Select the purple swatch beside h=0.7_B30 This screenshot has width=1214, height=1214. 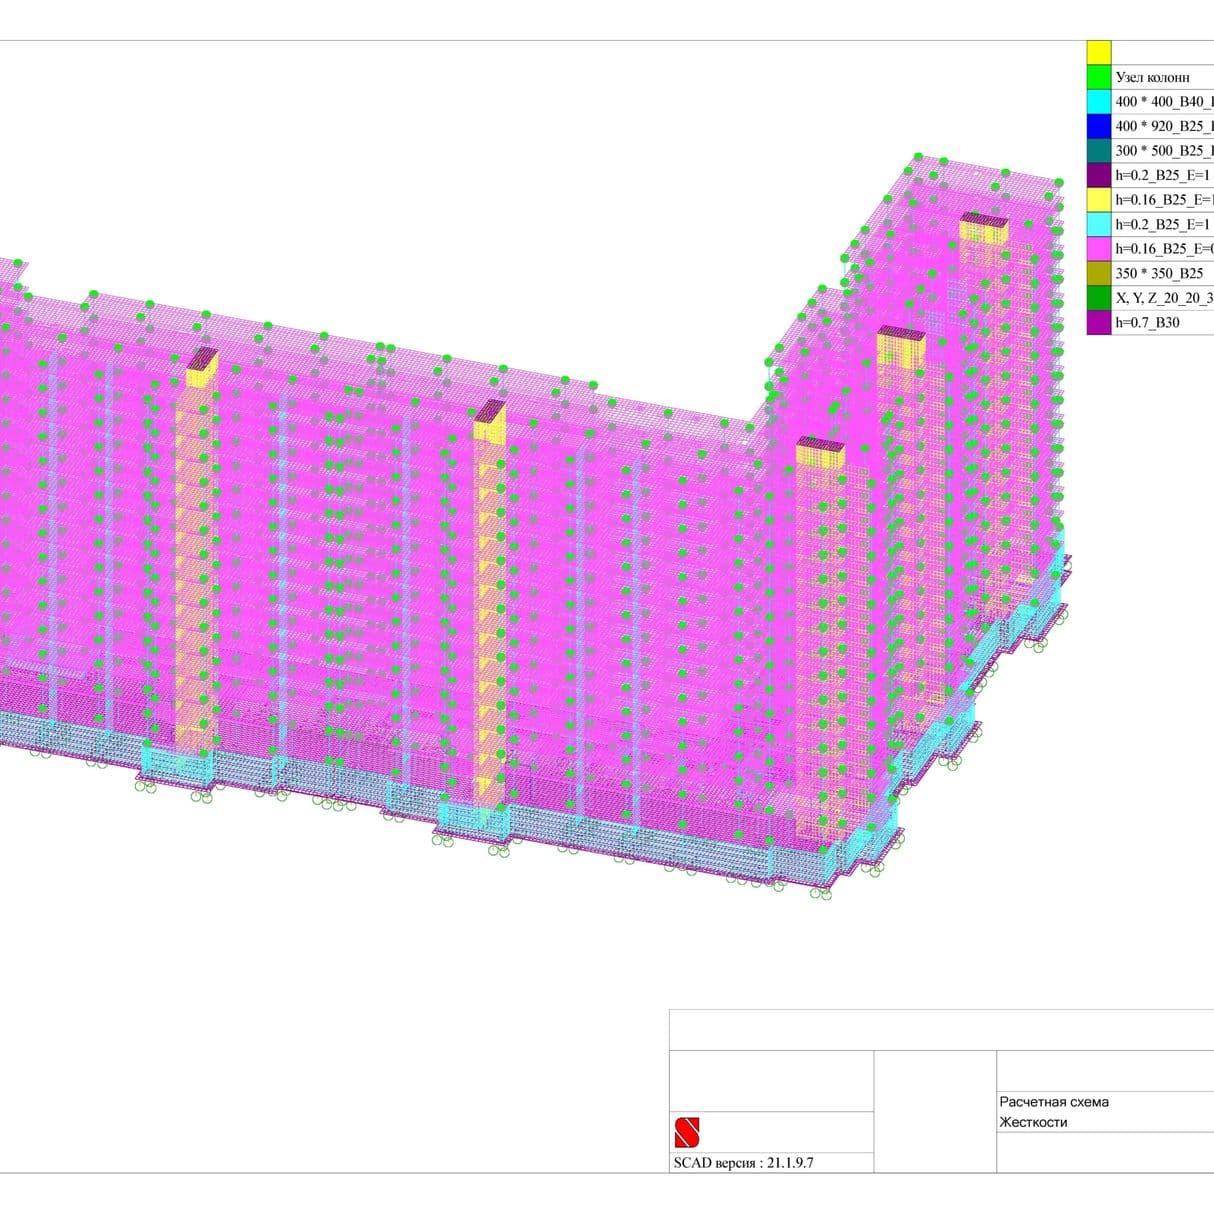(1098, 322)
